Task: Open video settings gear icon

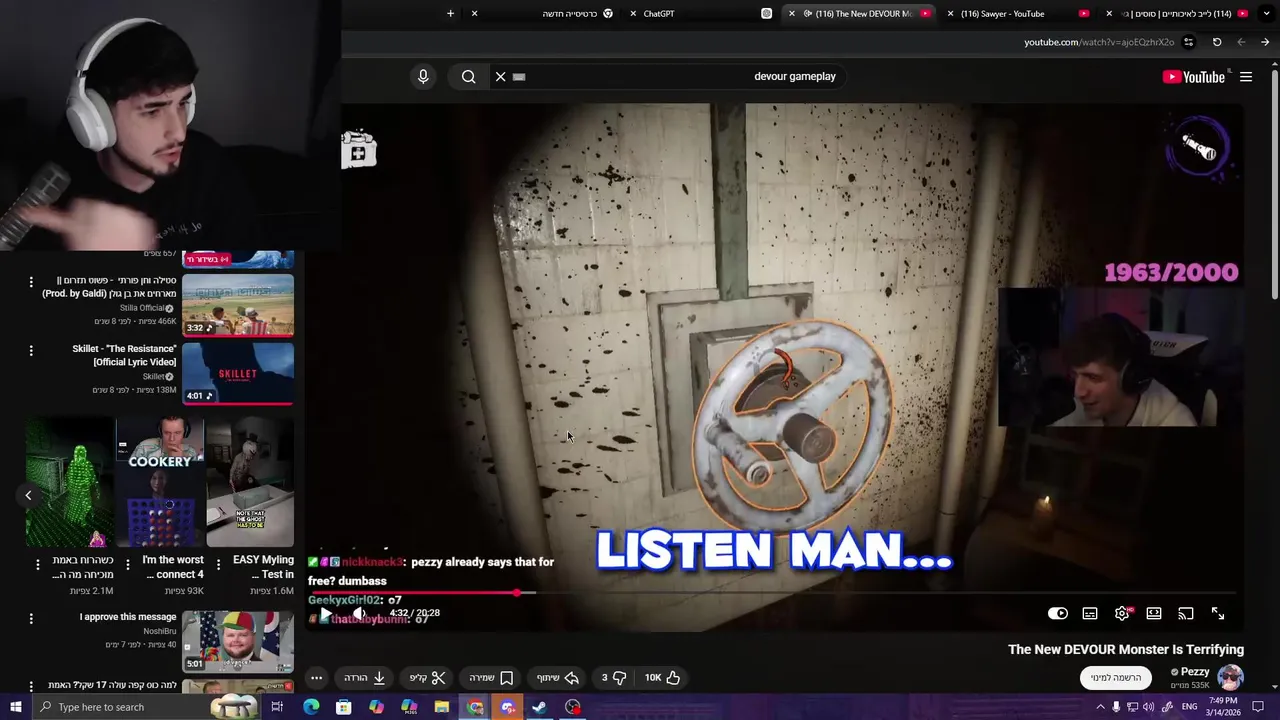Action: click(1122, 613)
